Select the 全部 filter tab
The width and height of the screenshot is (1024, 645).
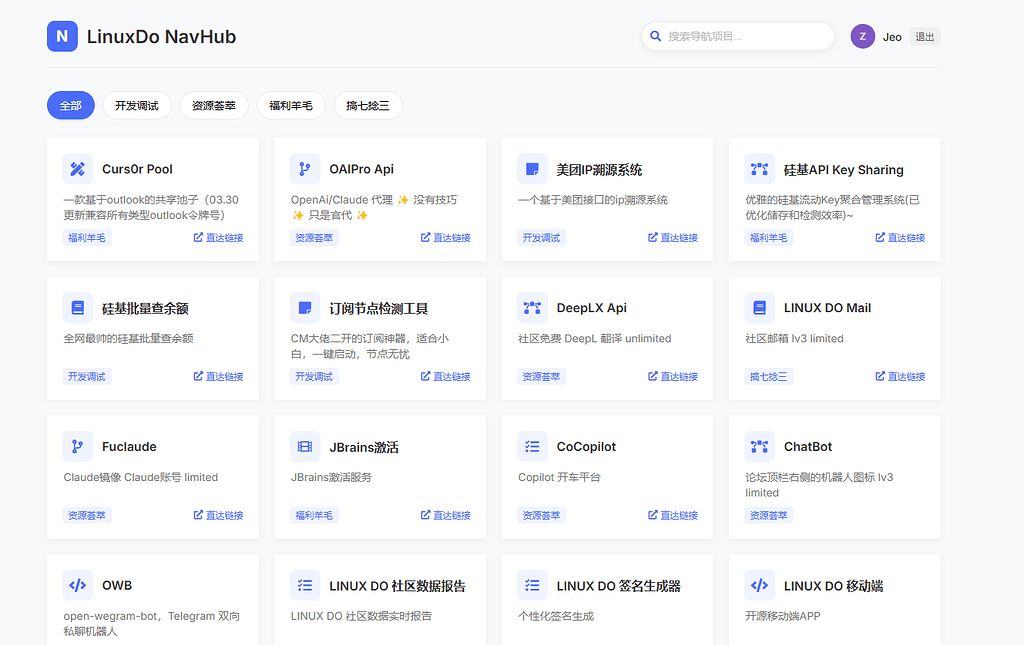pyautogui.click(x=71, y=105)
